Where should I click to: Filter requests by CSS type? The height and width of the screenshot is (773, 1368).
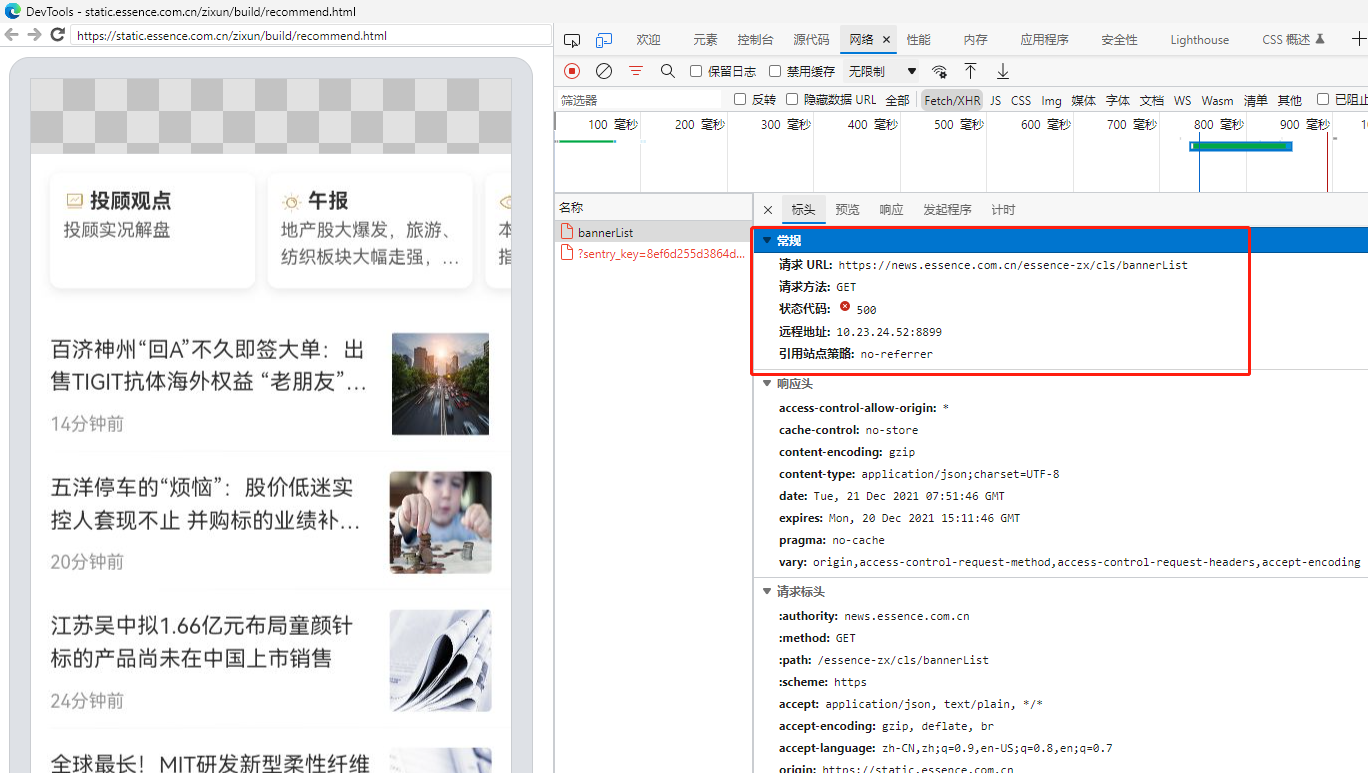pos(1021,100)
